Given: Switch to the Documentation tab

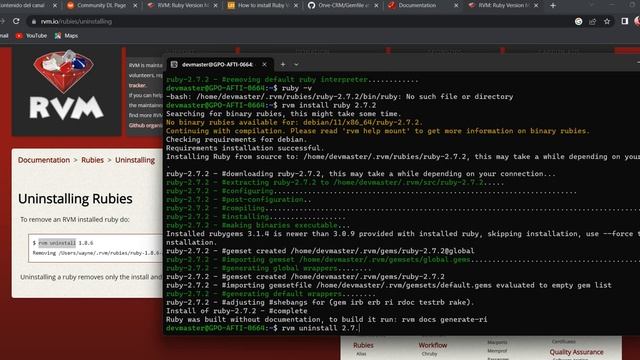Looking at the screenshot, I should point(417,6).
